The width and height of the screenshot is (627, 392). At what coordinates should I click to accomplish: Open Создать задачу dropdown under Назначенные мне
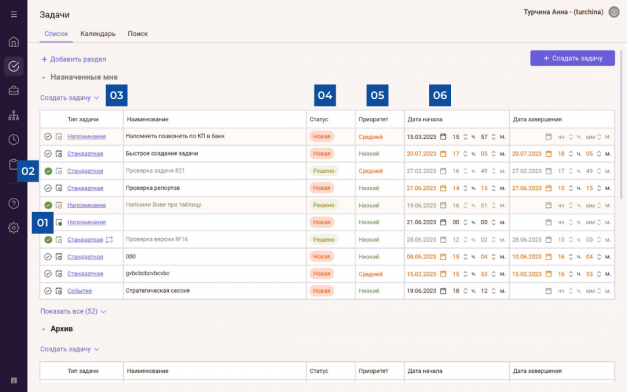pos(70,98)
